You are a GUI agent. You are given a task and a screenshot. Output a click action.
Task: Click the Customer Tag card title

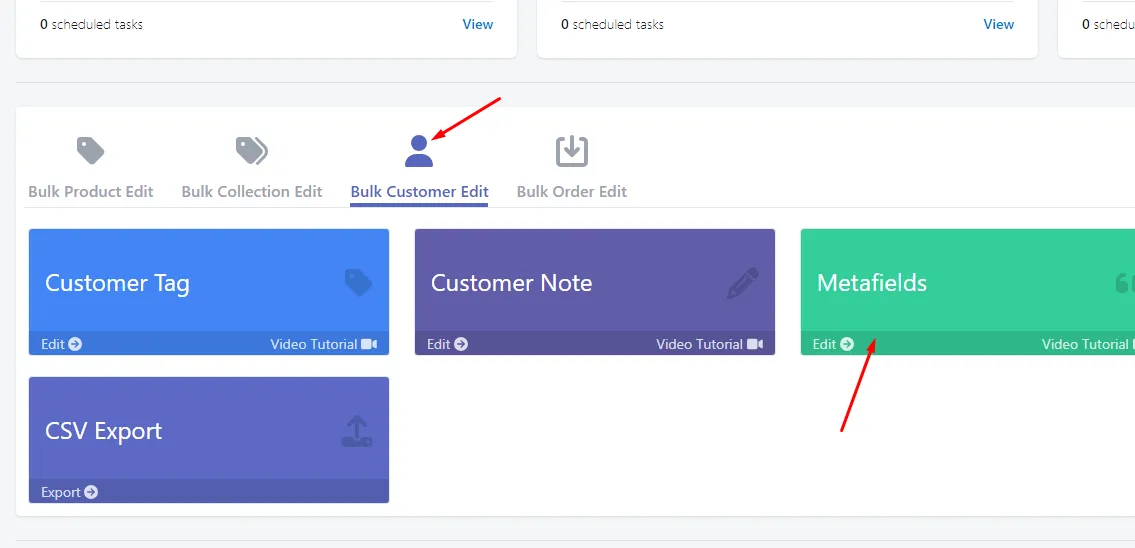117,282
